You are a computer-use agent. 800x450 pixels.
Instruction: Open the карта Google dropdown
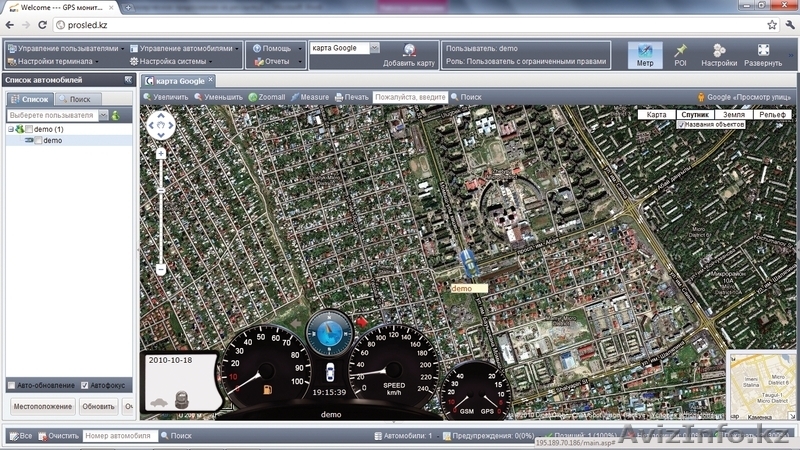pos(374,48)
